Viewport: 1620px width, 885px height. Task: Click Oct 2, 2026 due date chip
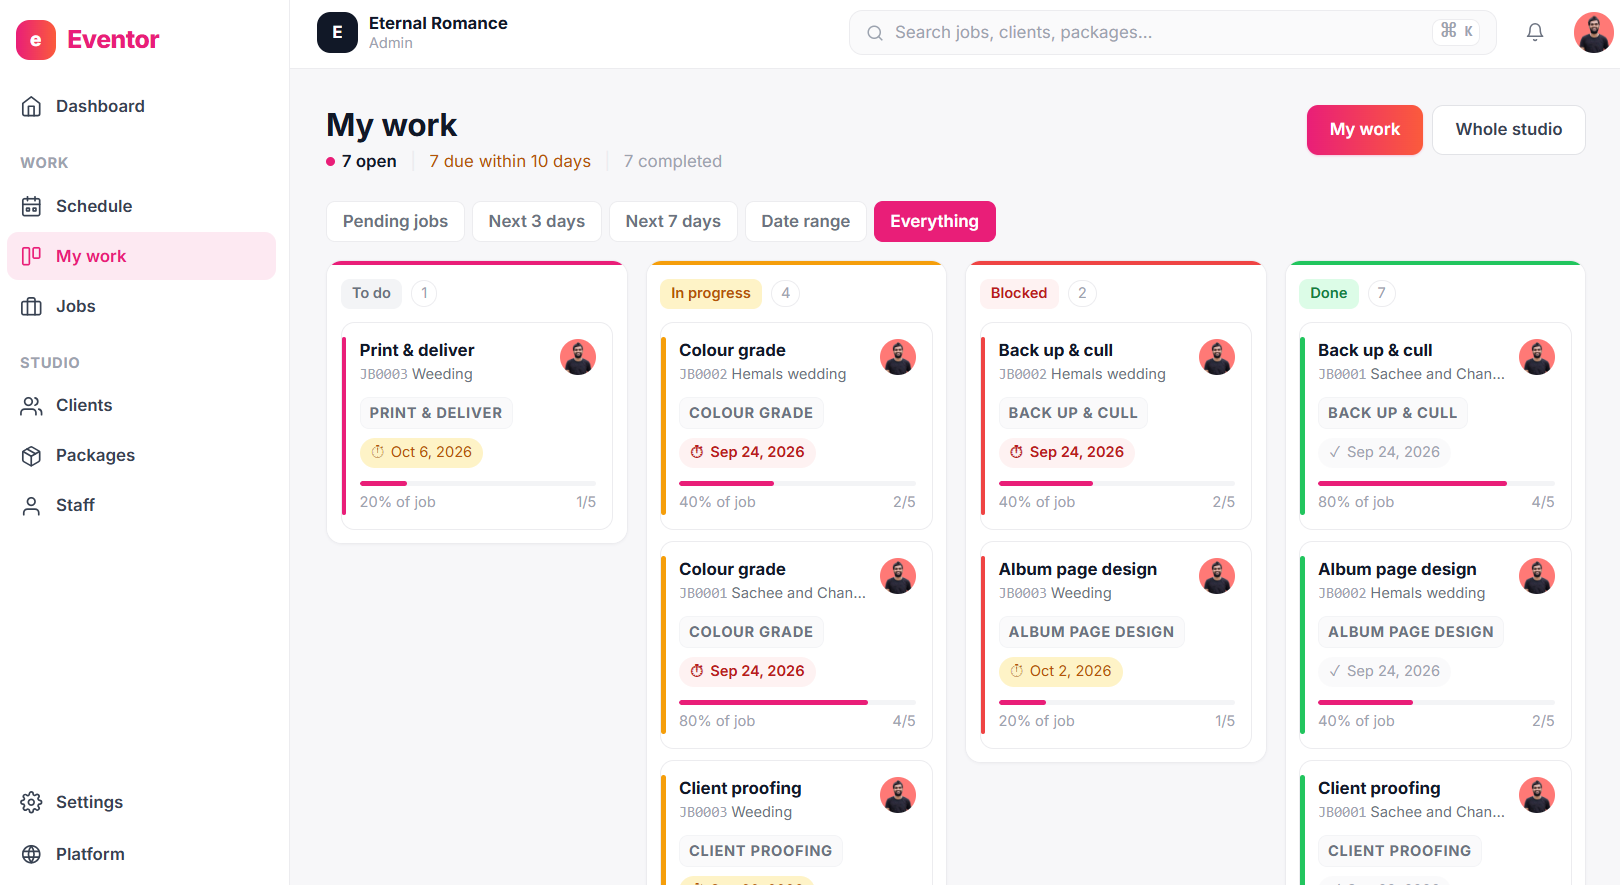[1060, 671]
